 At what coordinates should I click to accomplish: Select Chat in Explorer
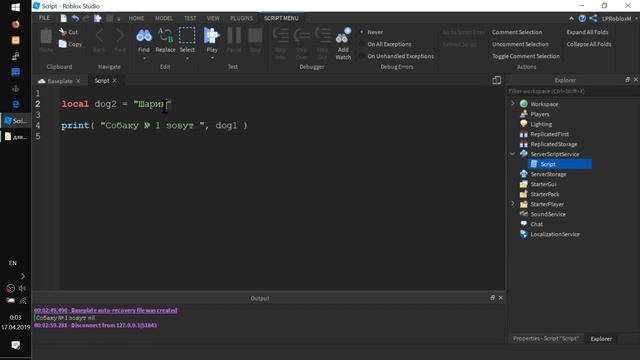[536, 224]
